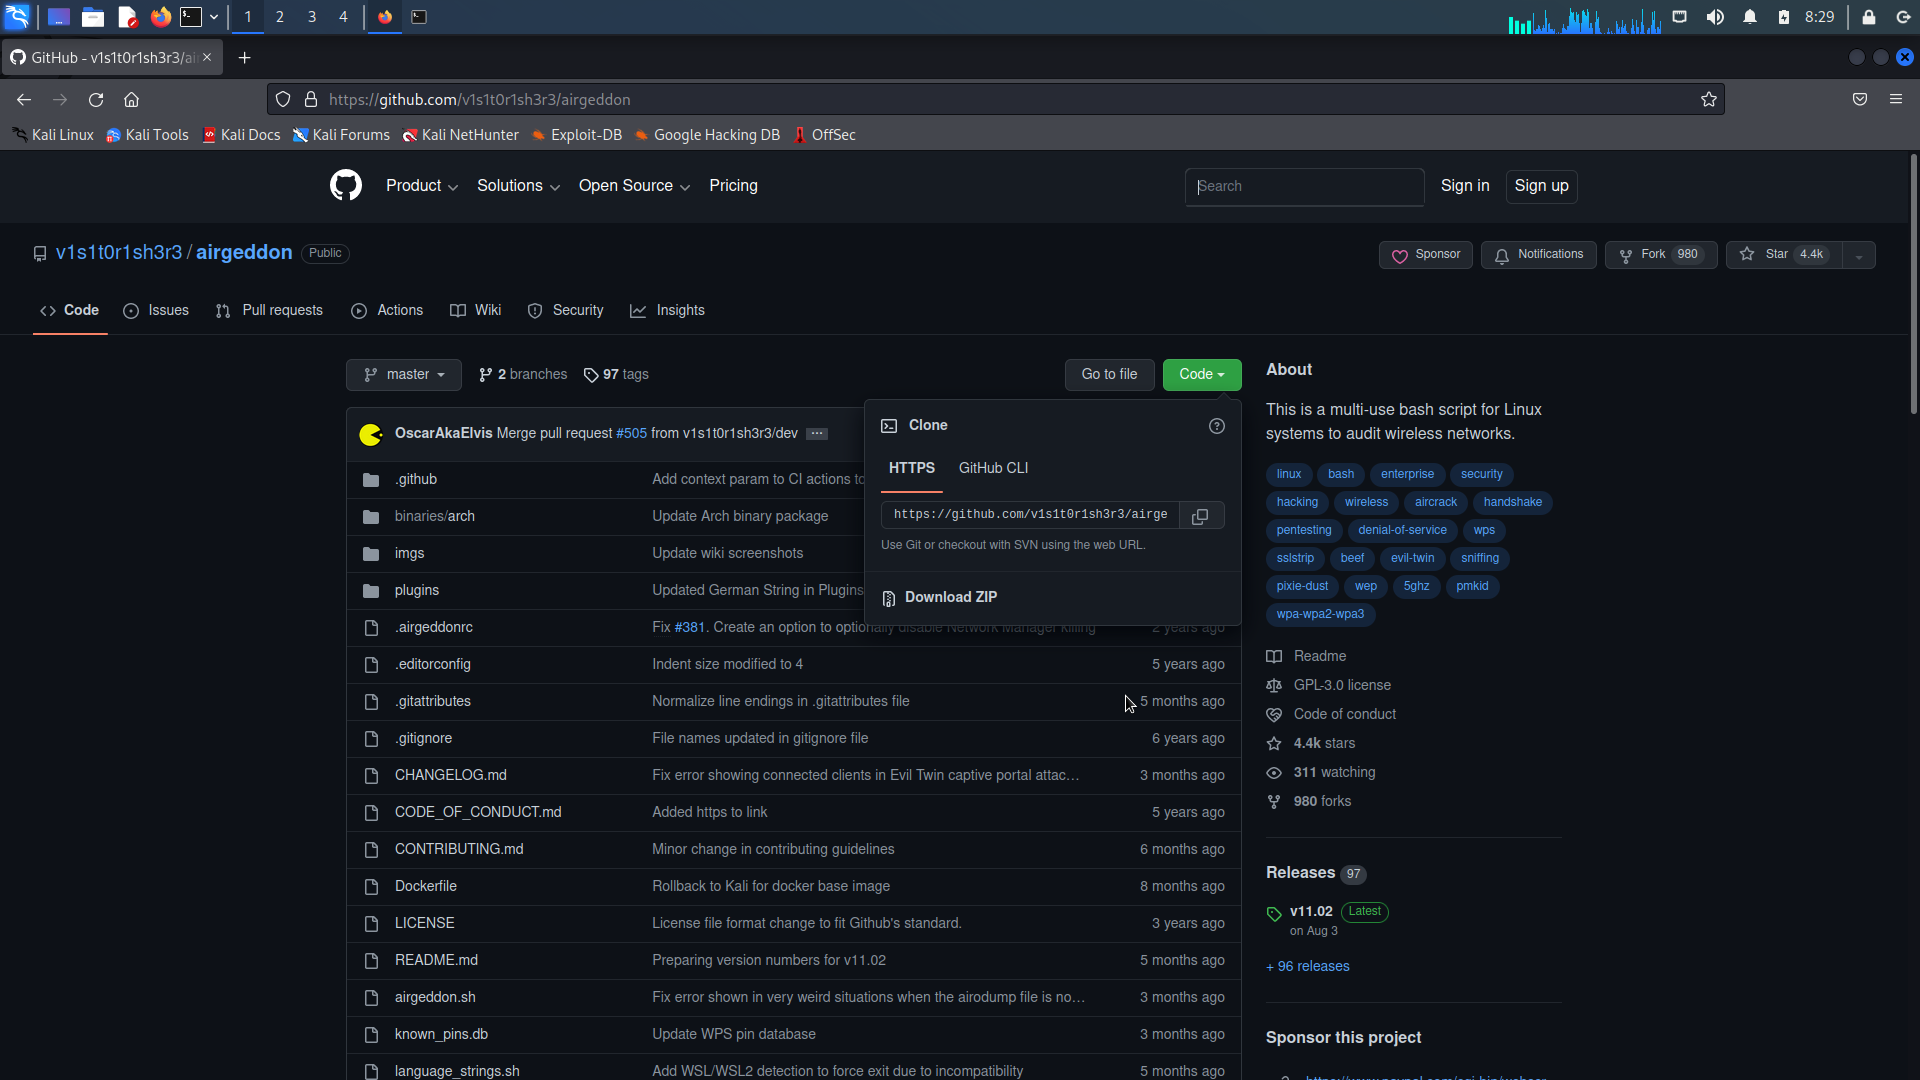Open the 'pentesting' topic tag
The width and height of the screenshot is (1920, 1080).
1304,531
